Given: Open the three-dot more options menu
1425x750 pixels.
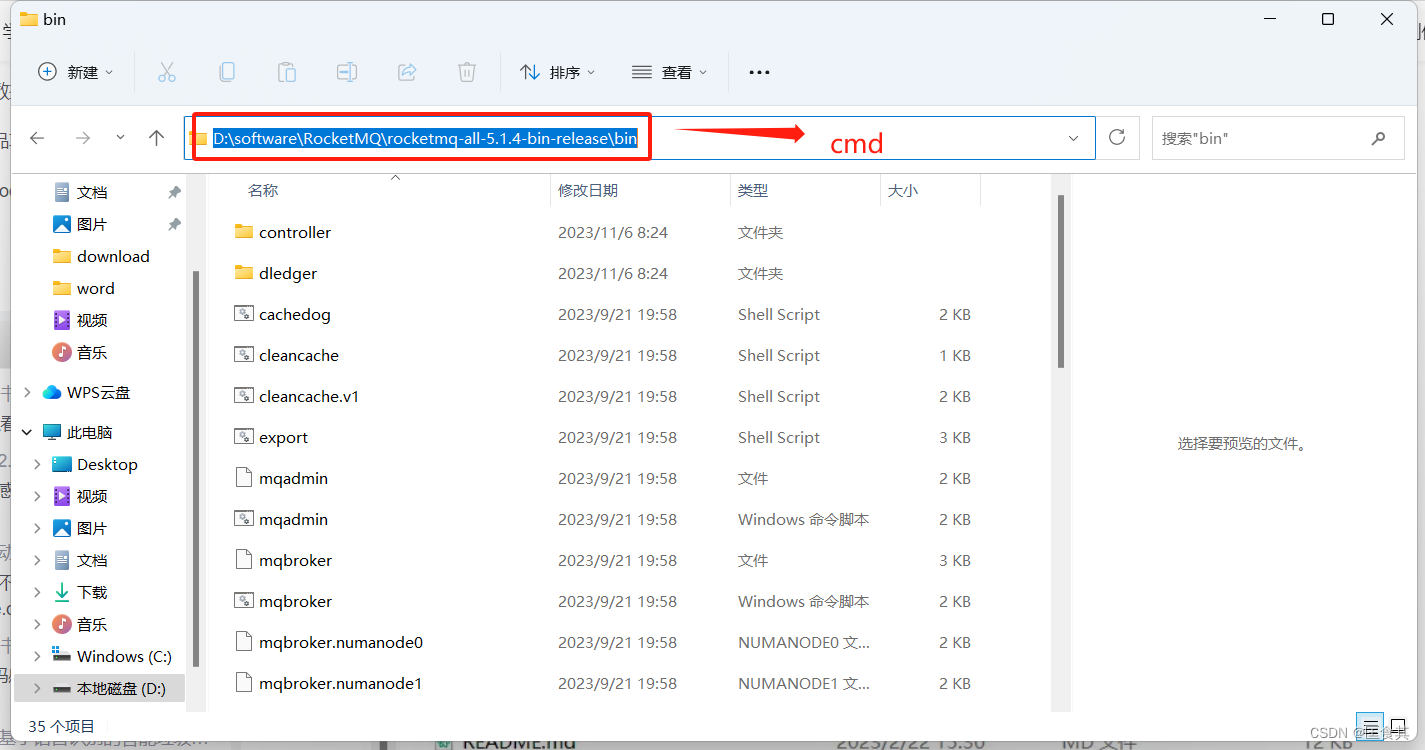Looking at the screenshot, I should click(x=759, y=72).
